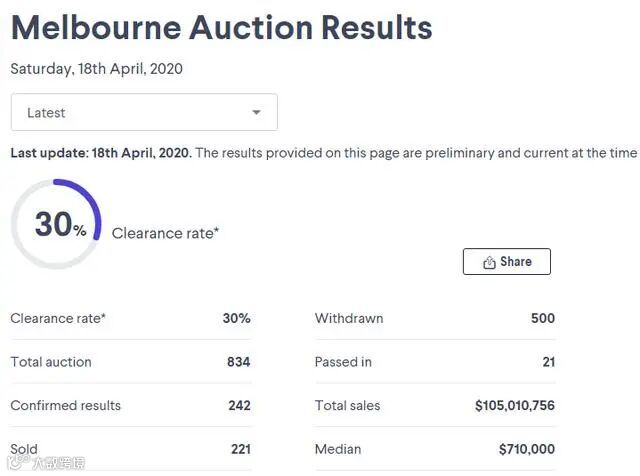Select the Confirmed results label
Image resolution: width=640 pixels, height=476 pixels.
pos(65,406)
